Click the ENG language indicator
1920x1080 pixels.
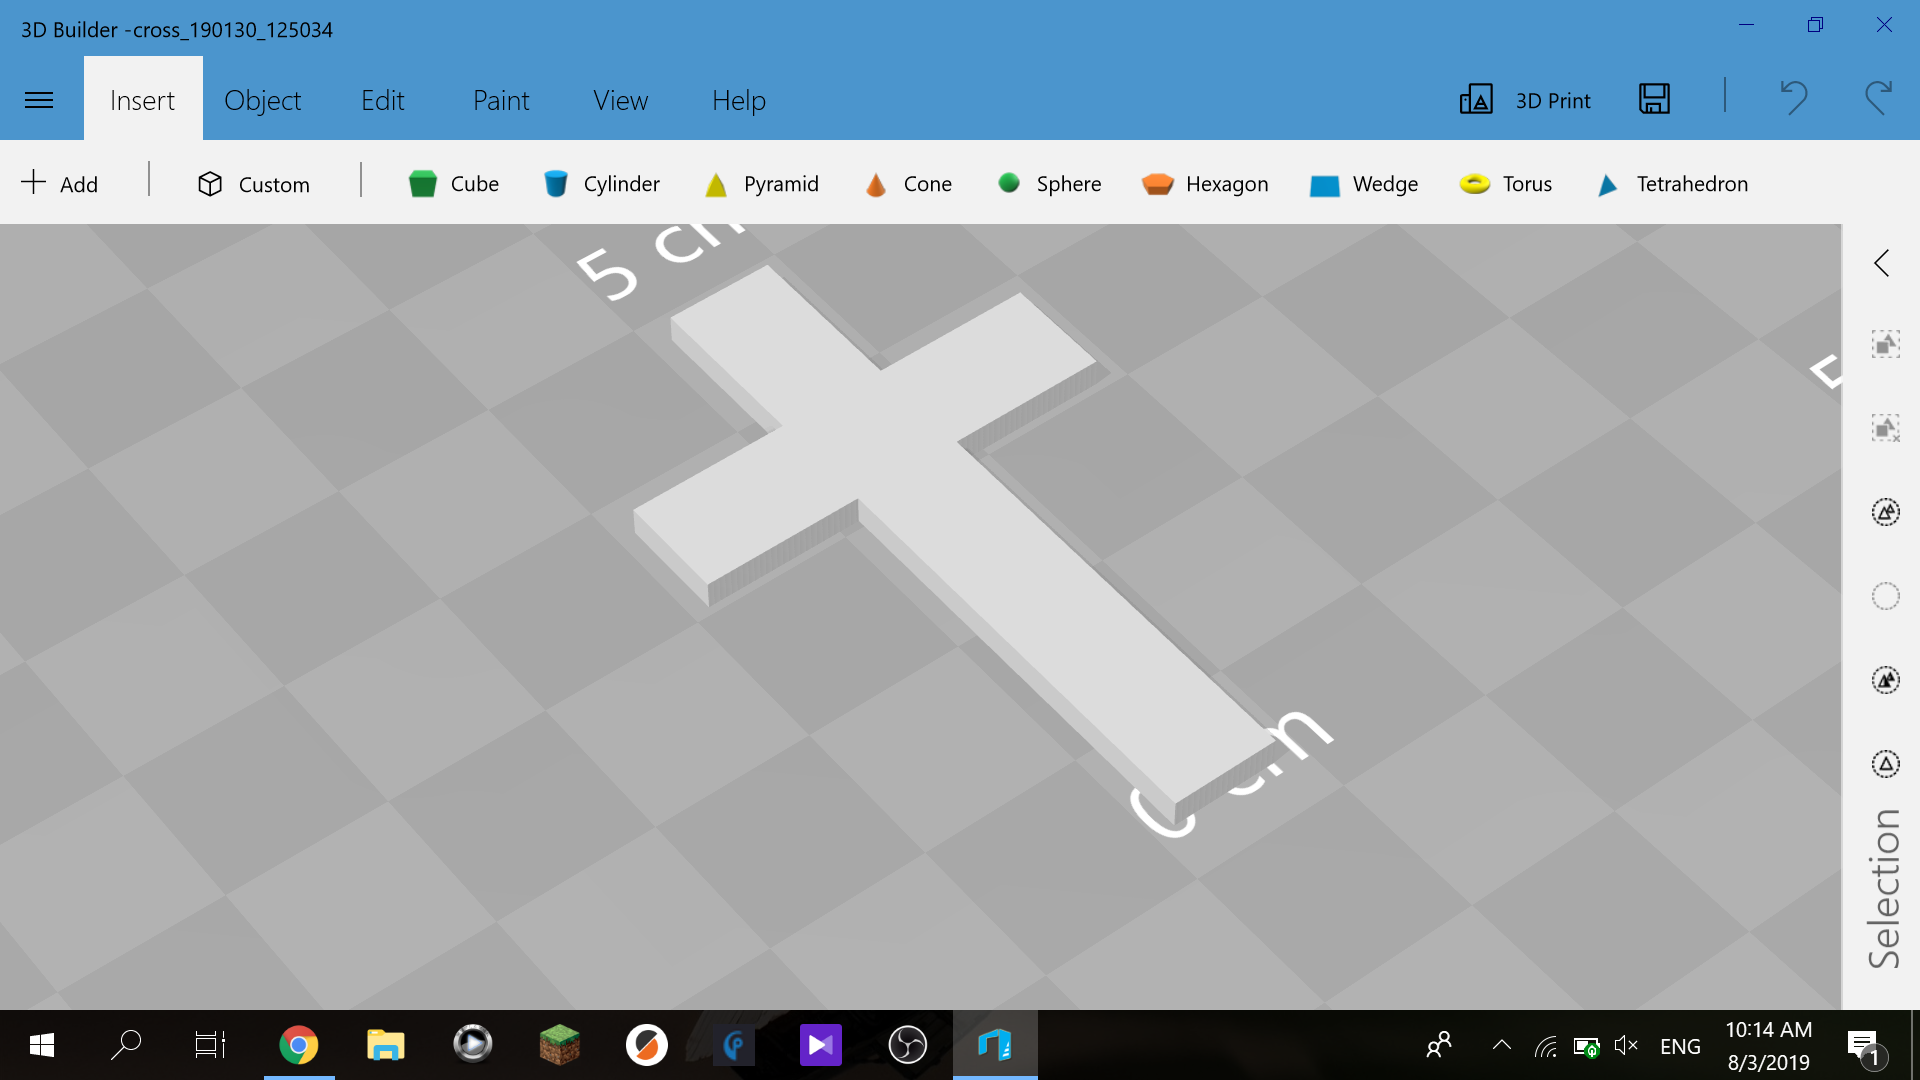click(1680, 1046)
